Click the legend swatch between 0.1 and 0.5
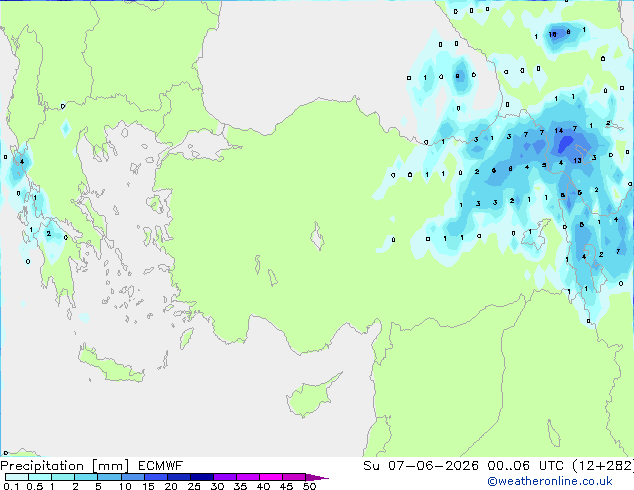 (17, 477)
